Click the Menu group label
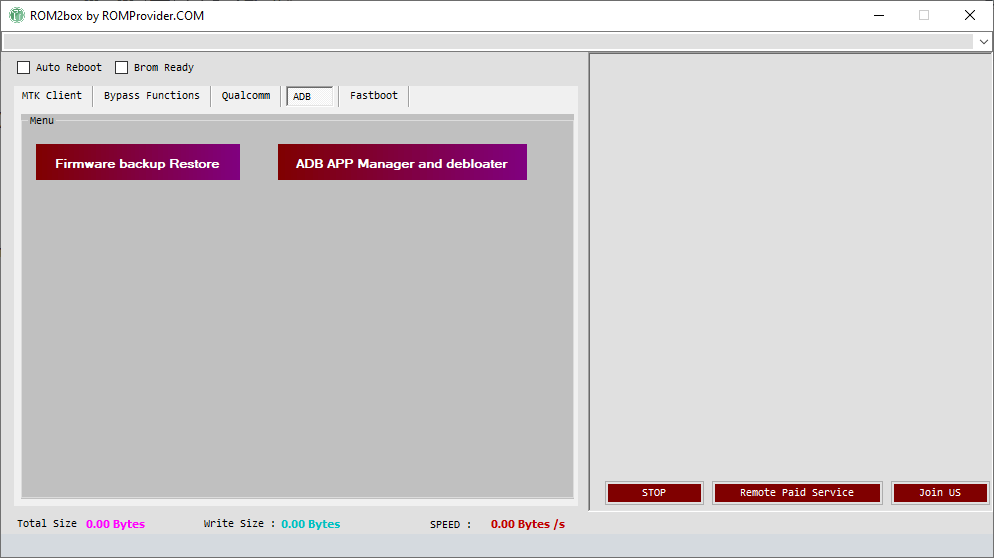Image resolution: width=994 pixels, height=558 pixels. pyautogui.click(x=42, y=120)
